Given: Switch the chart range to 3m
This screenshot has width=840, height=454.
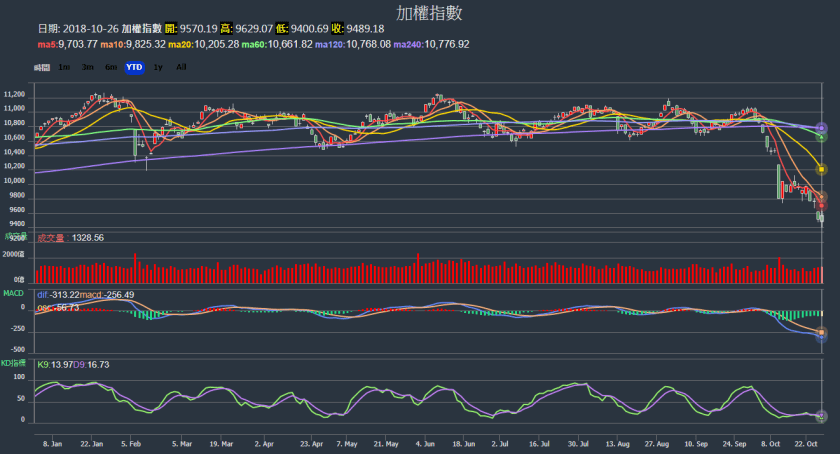Looking at the screenshot, I should click(88, 67).
